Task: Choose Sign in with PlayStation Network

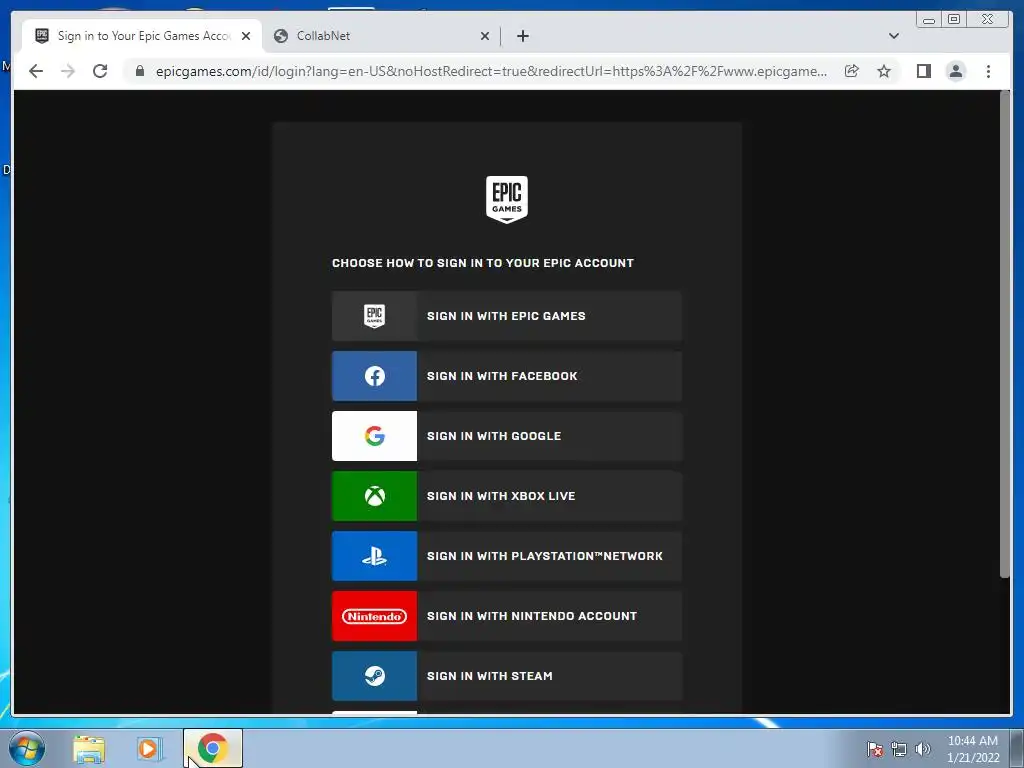Action: [507, 556]
